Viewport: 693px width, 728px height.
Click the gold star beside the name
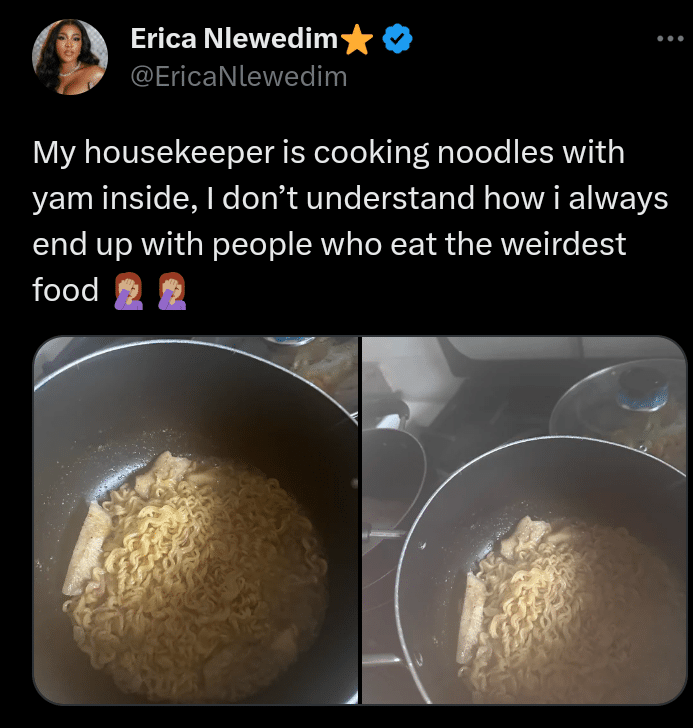tap(357, 40)
